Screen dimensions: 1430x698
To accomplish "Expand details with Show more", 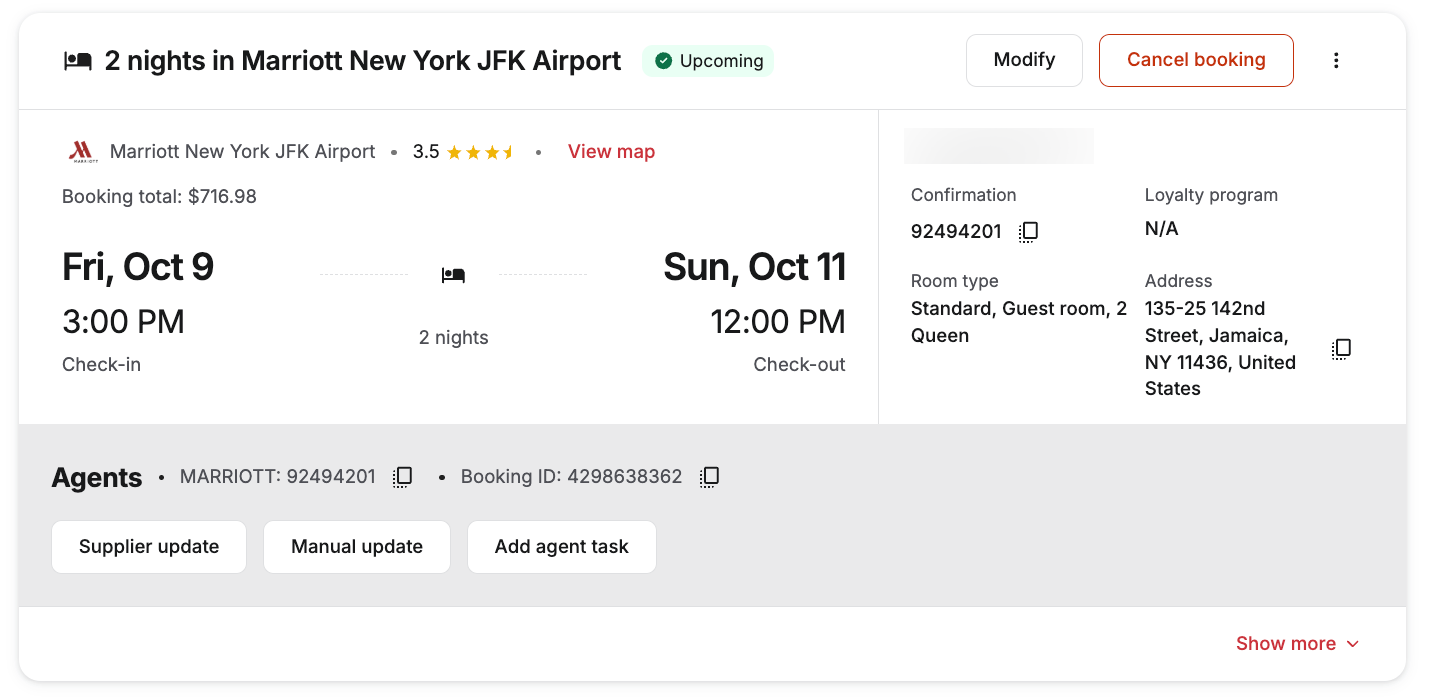I will coord(1298,644).
